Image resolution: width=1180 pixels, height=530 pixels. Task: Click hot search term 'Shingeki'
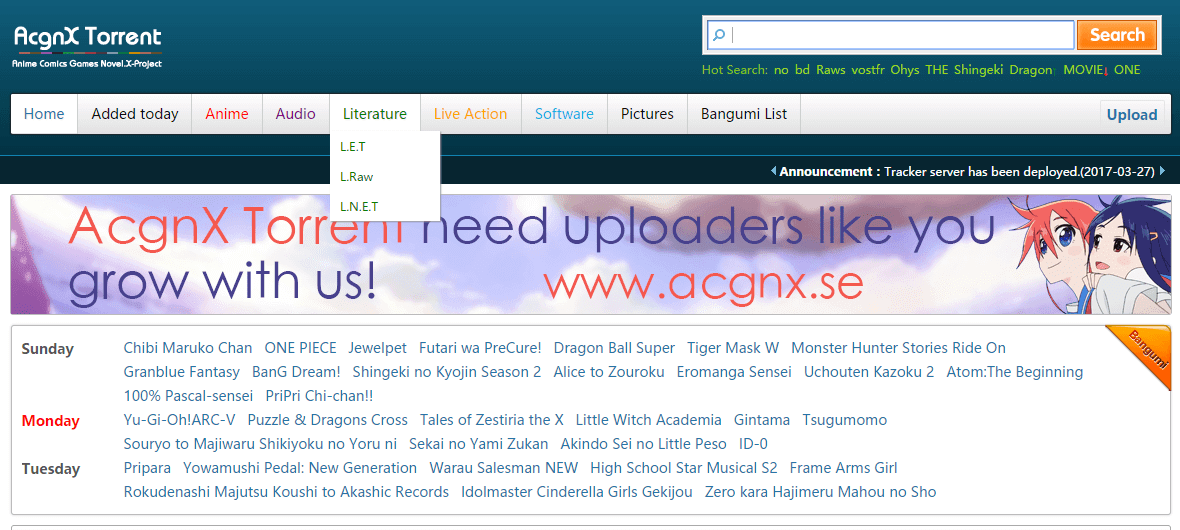(x=979, y=70)
